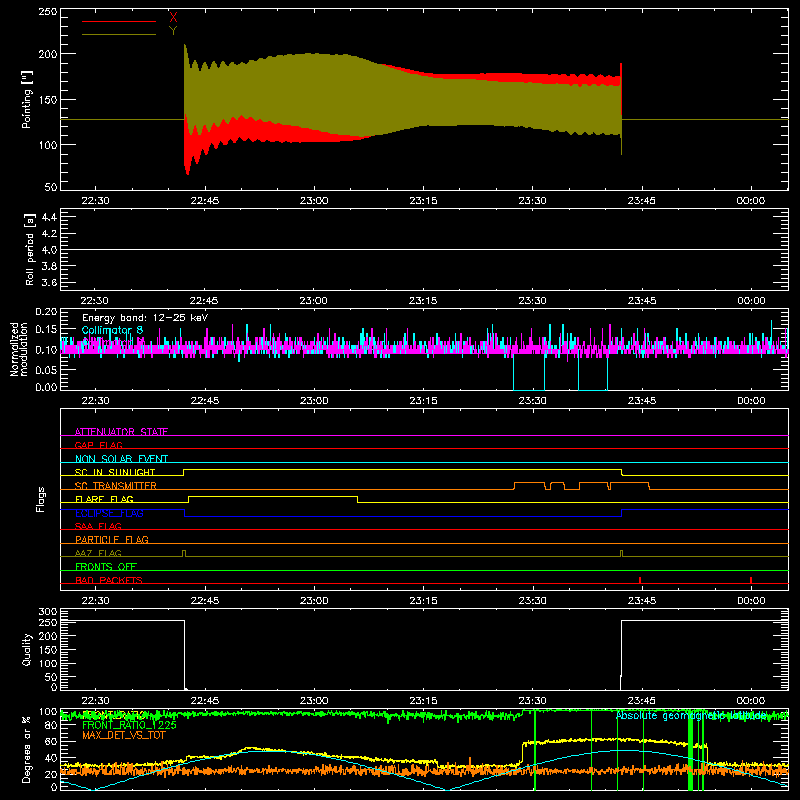This screenshot has width=800, height=800.
Task: Click the SC_TRANSMITTER flag label
Action: [x=116, y=486]
